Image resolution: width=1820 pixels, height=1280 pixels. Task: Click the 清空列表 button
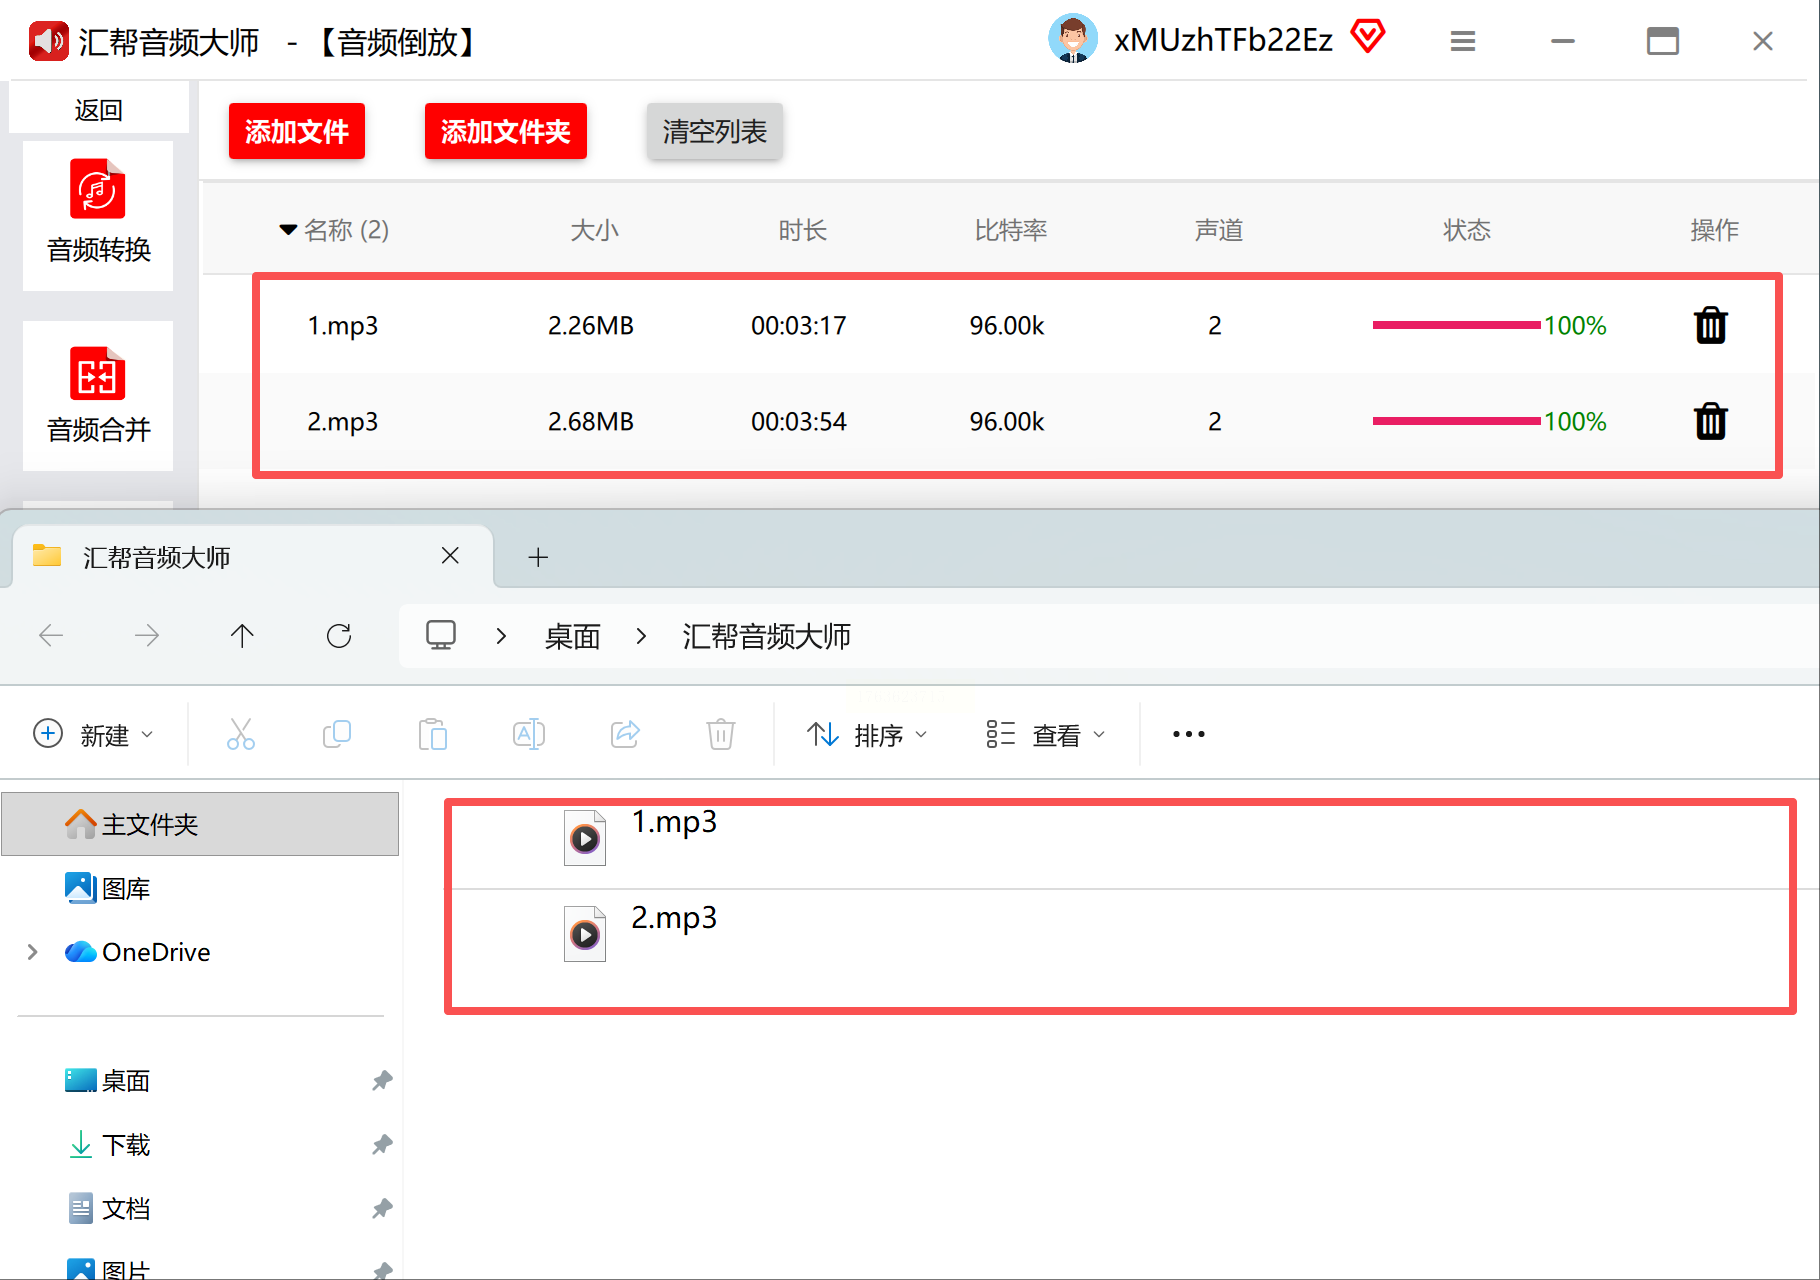coord(714,131)
